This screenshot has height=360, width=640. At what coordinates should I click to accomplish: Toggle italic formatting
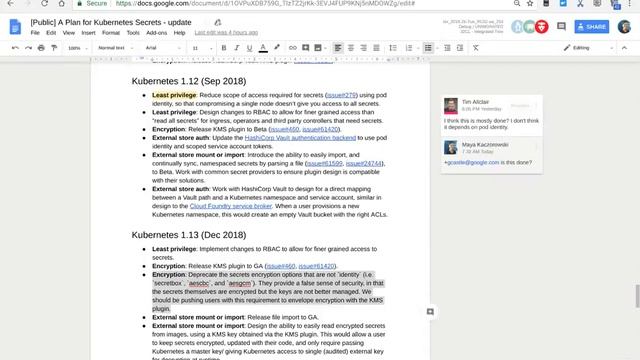236,48
